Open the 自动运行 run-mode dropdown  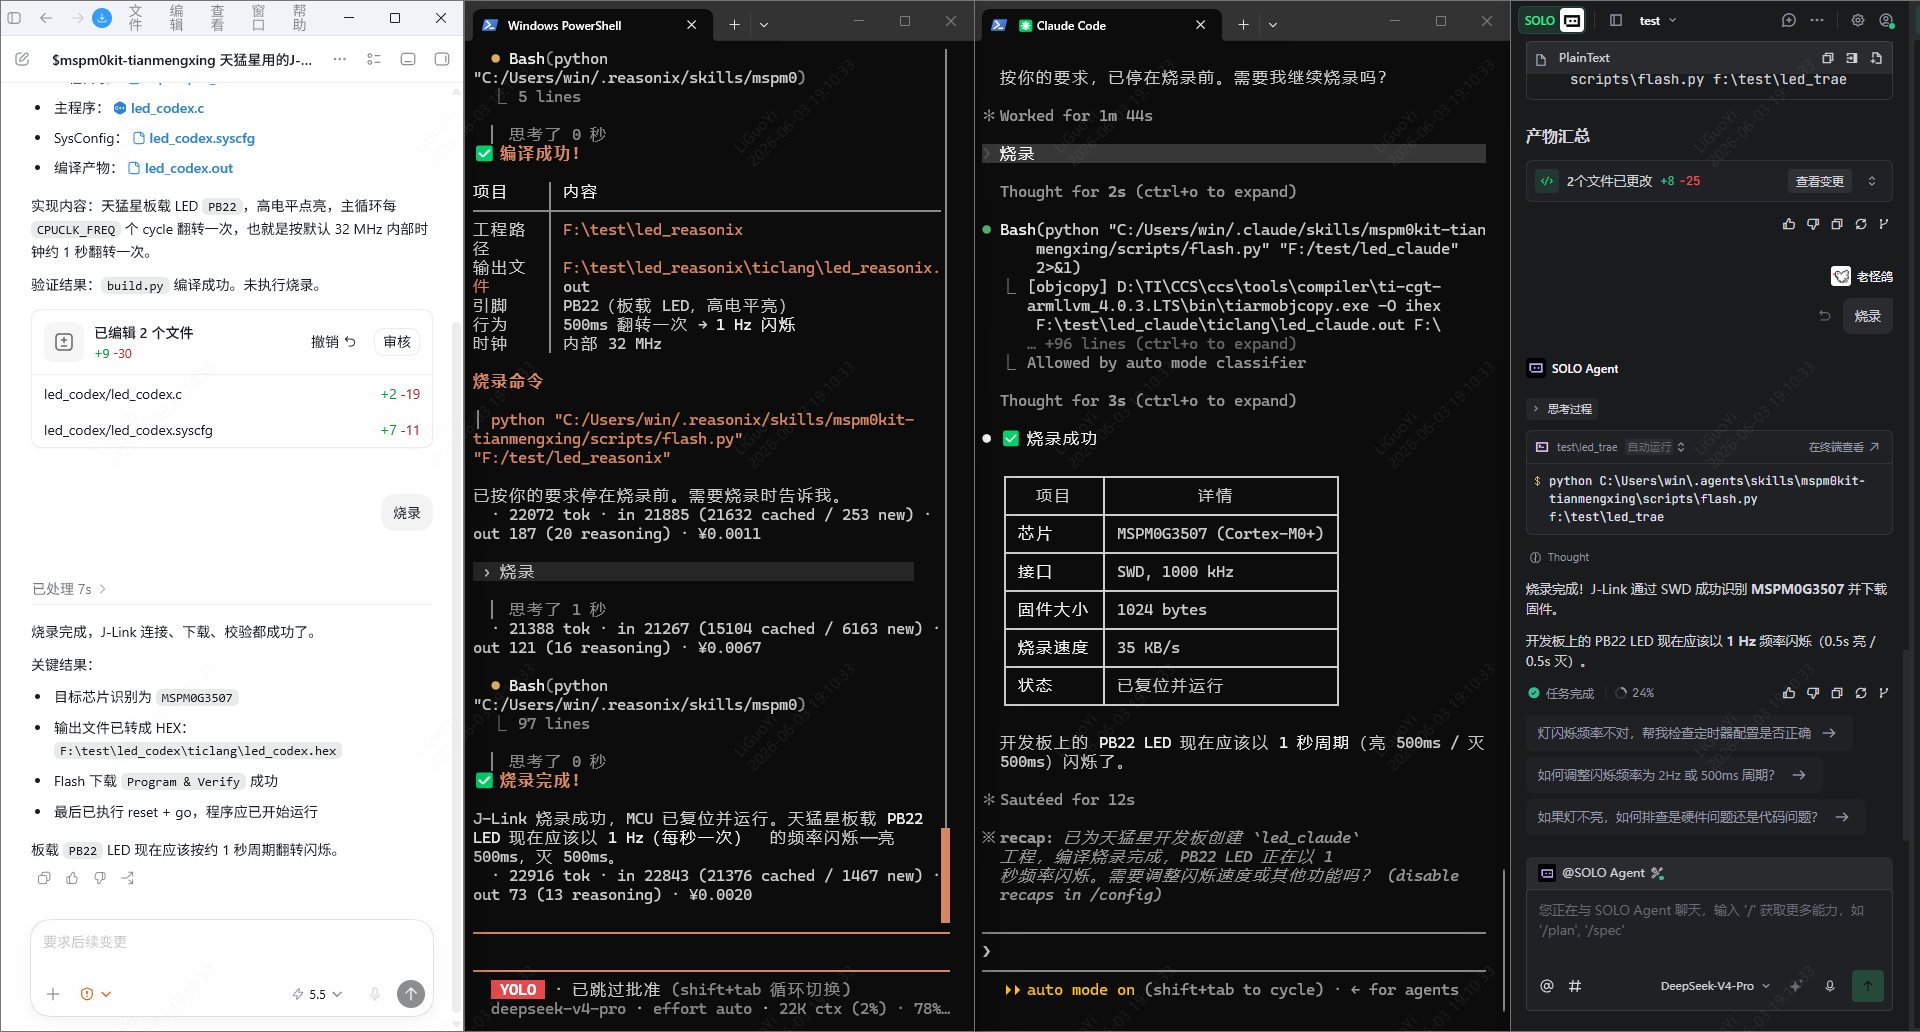point(1656,447)
